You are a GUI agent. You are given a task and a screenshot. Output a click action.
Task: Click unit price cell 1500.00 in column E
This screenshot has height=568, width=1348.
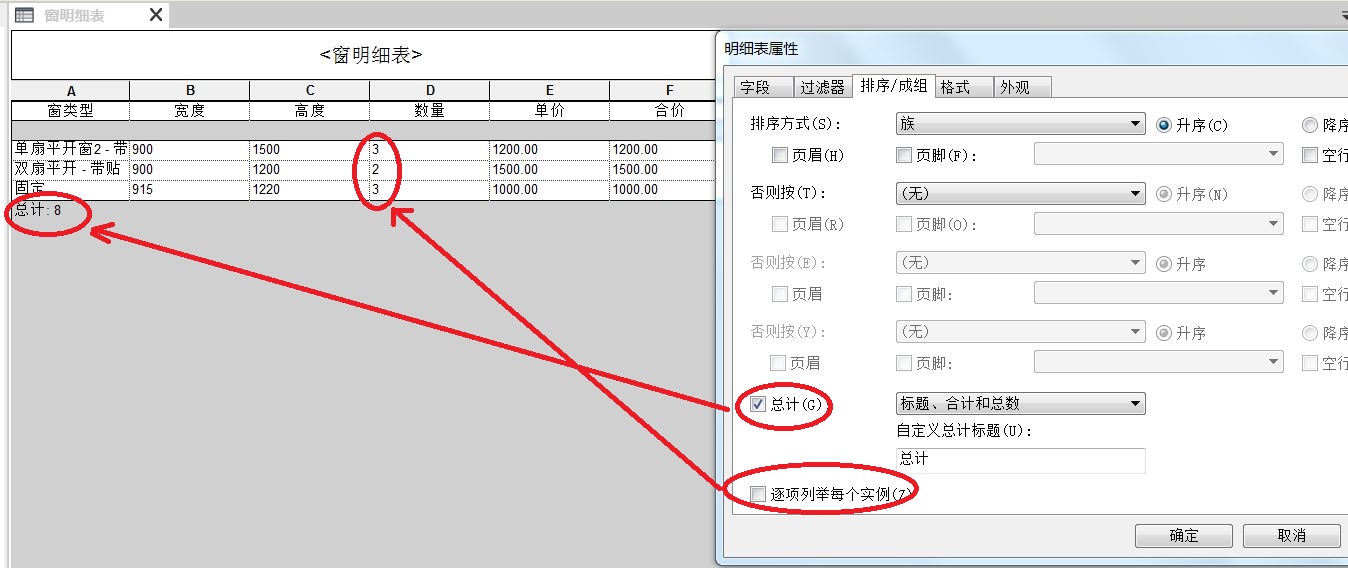pos(549,169)
